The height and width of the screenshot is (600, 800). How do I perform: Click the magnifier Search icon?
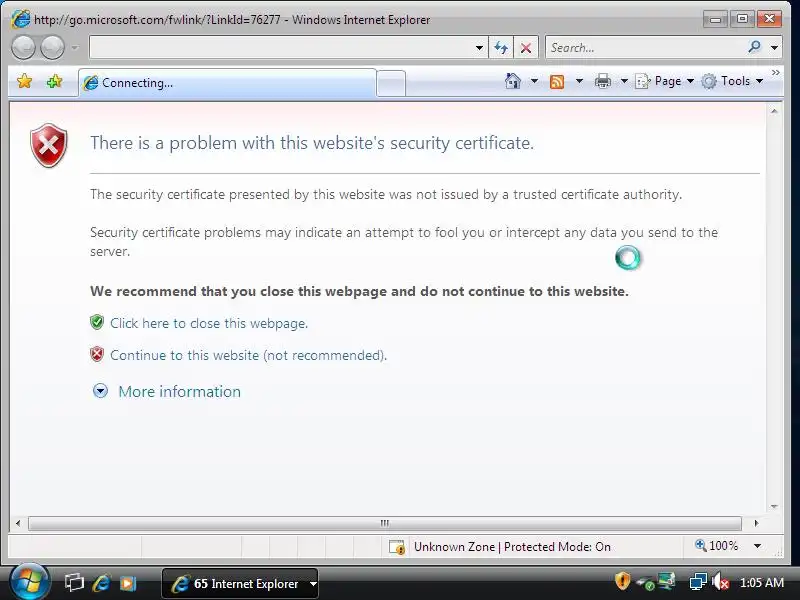pyautogui.click(x=754, y=47)
